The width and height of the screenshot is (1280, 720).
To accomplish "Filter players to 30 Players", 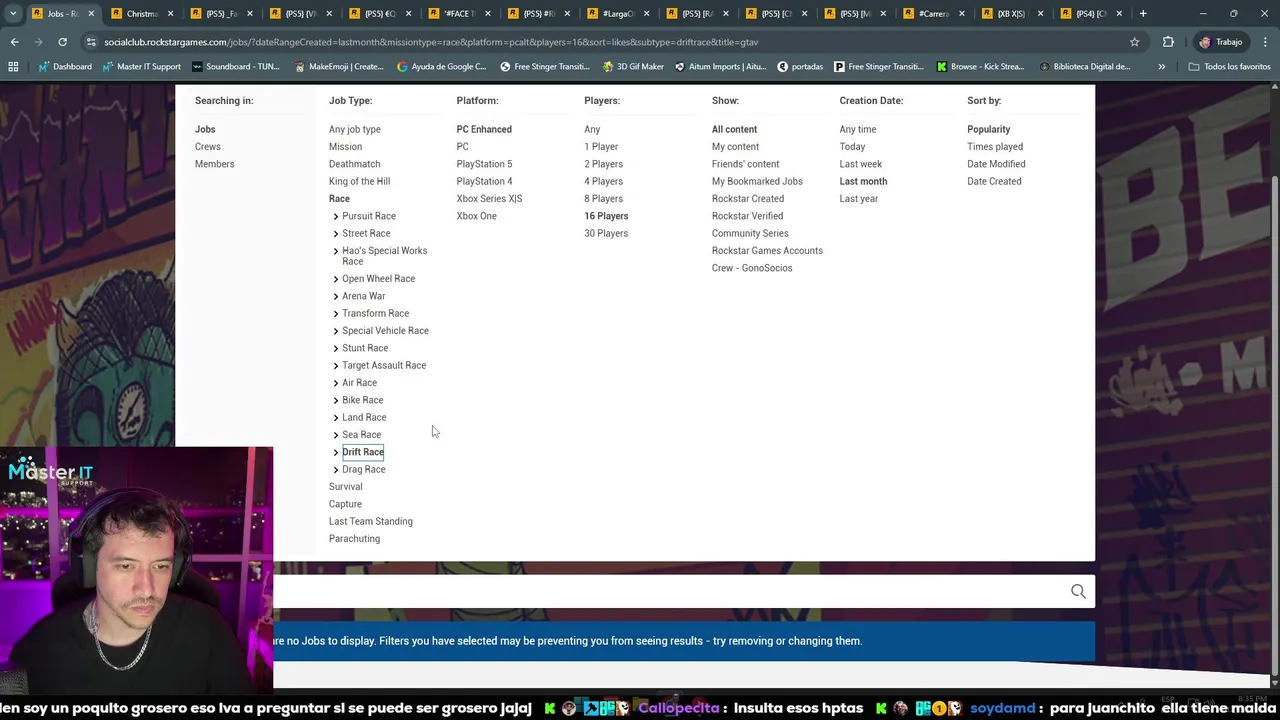I will point(606,233).
